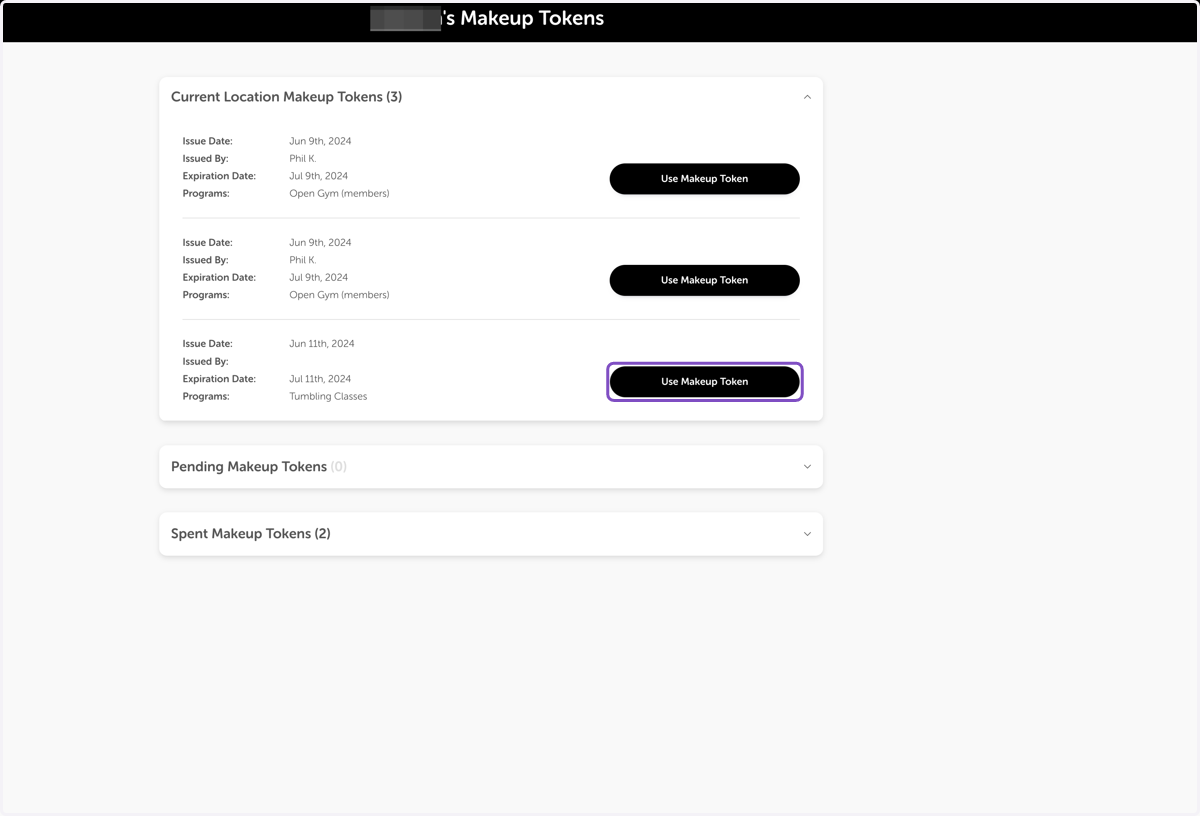The width and height of the screenshot is (1200, 816).
Task: Click the Makeup Tokens page title
Action: pyautogui.click(x=487, y=18)
